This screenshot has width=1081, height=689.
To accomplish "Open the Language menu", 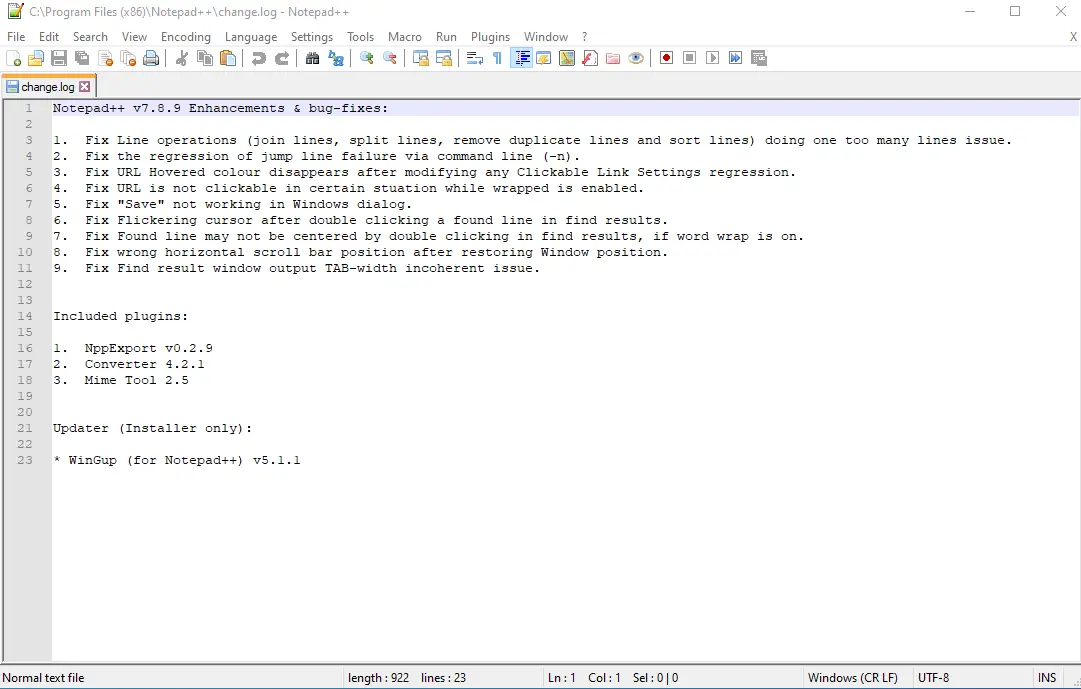I will click(251, 37).
